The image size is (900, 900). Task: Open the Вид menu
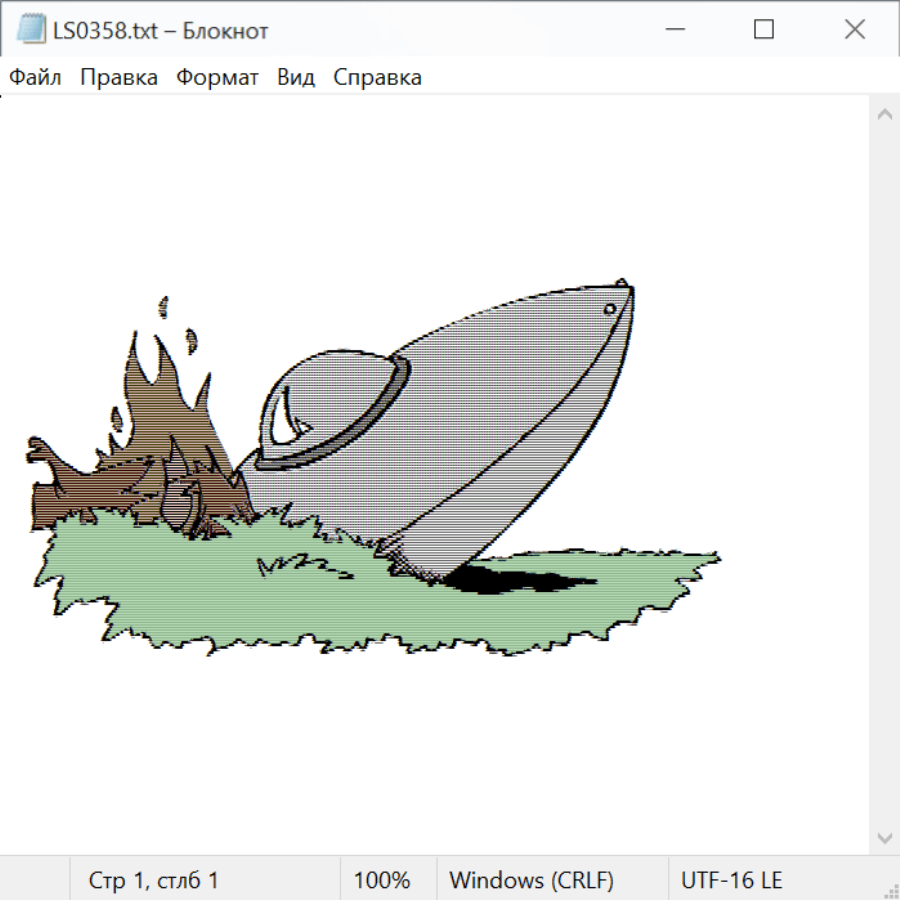point(296,78)
